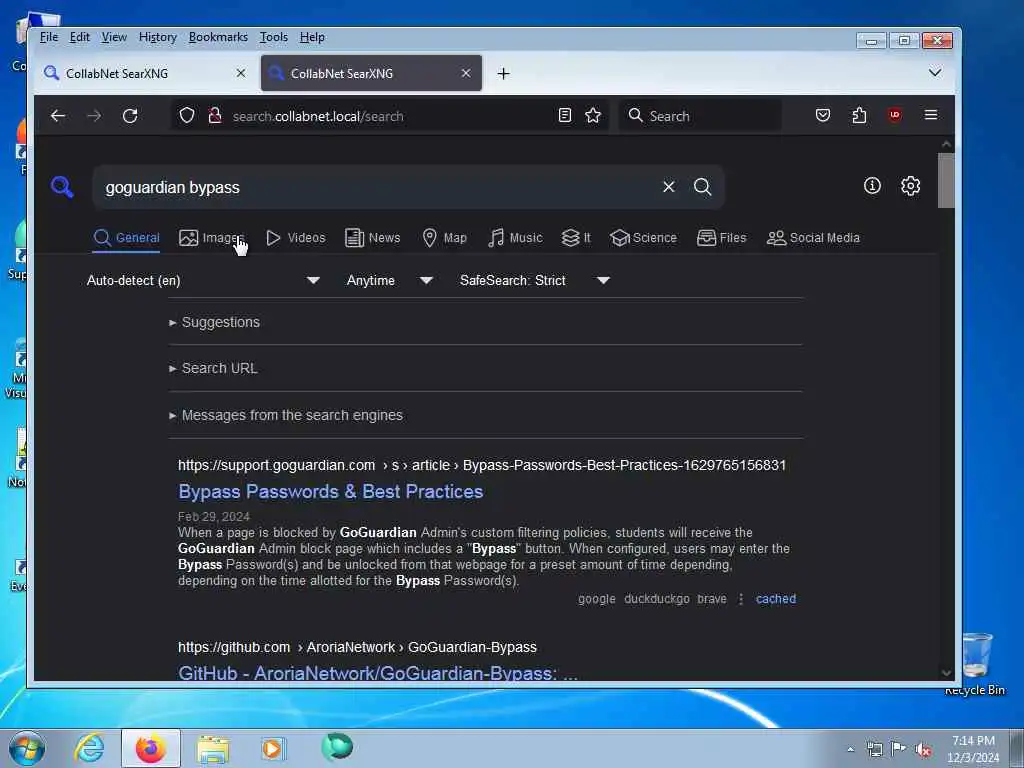Open the Windows Start menu
Screen dimensions: 1024x768
(27, 748)
